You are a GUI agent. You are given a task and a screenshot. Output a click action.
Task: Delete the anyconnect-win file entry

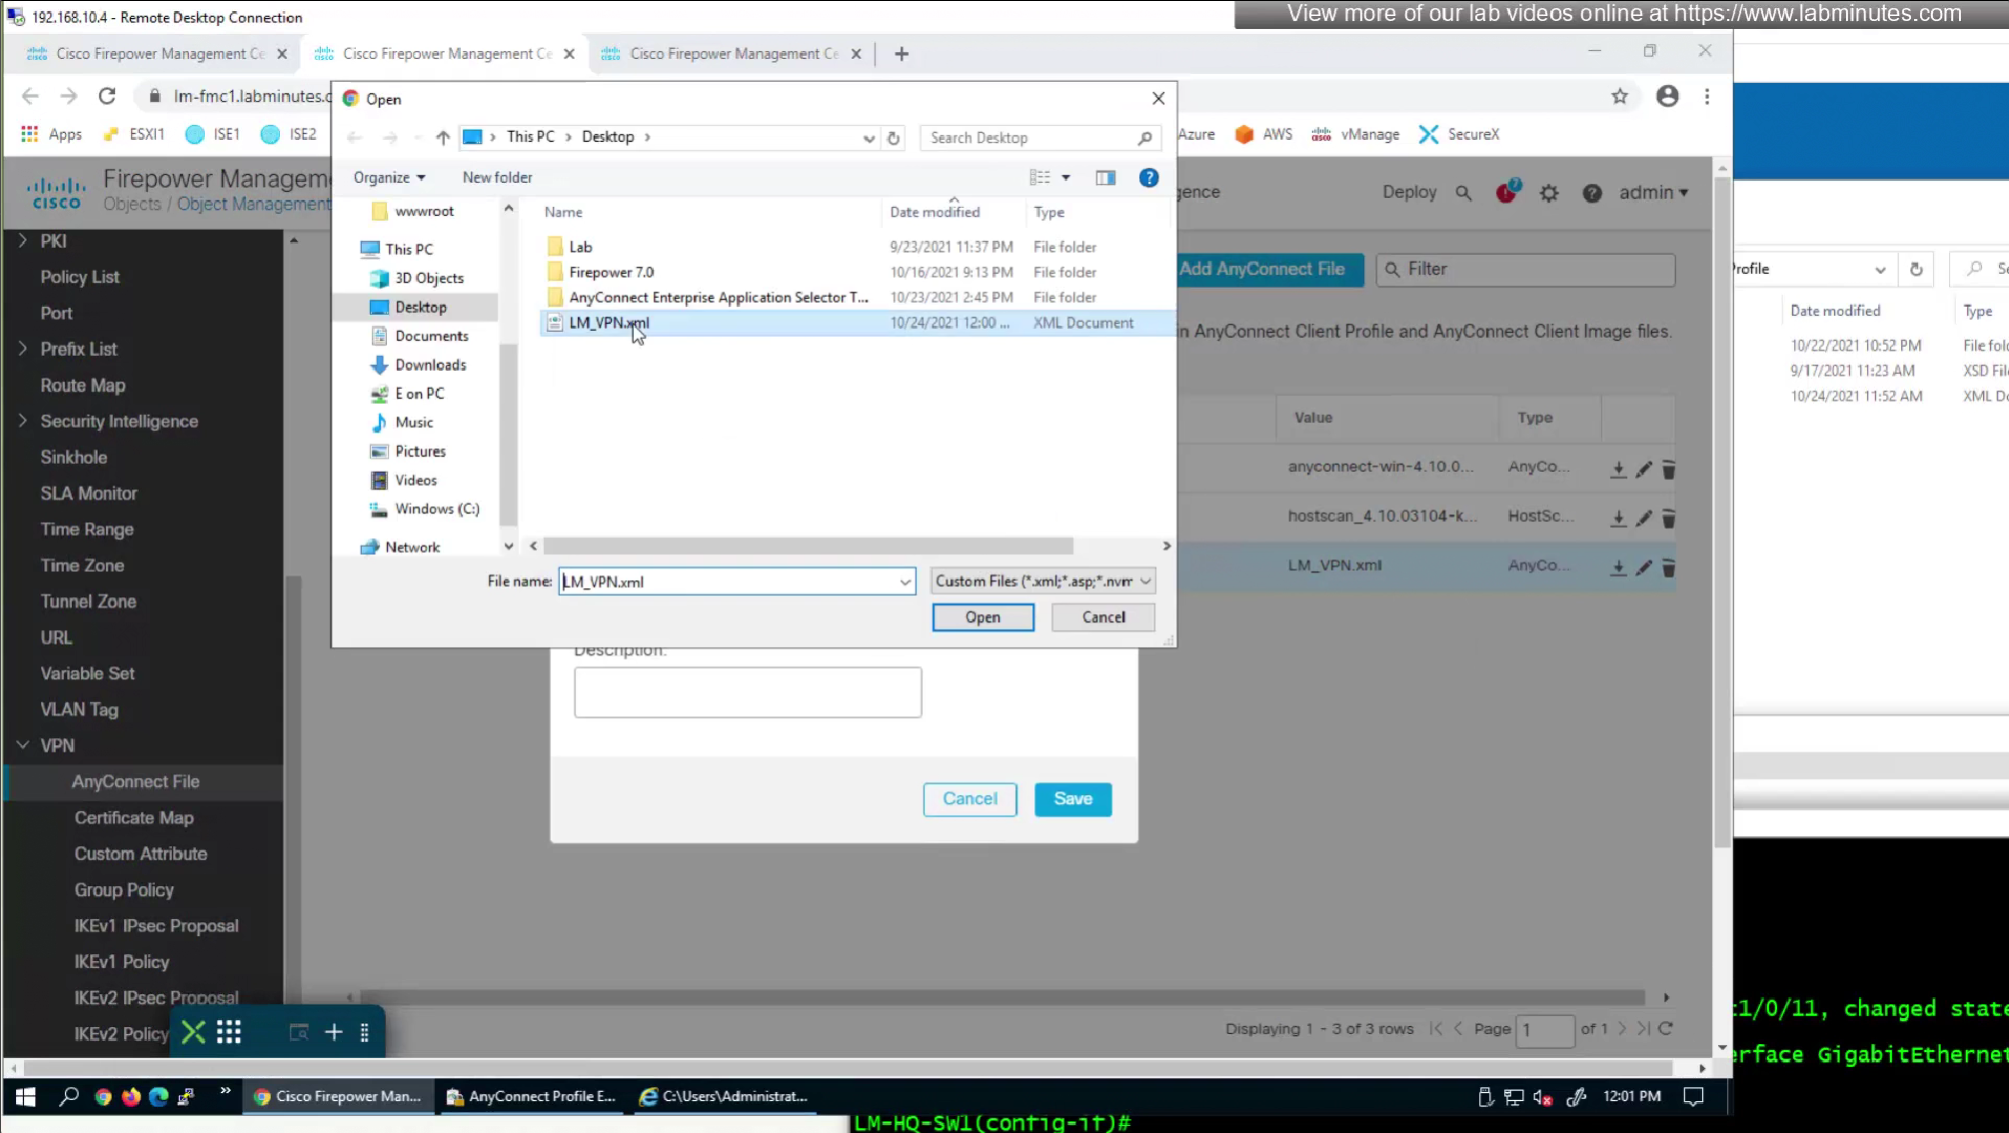pos(1668,469)
